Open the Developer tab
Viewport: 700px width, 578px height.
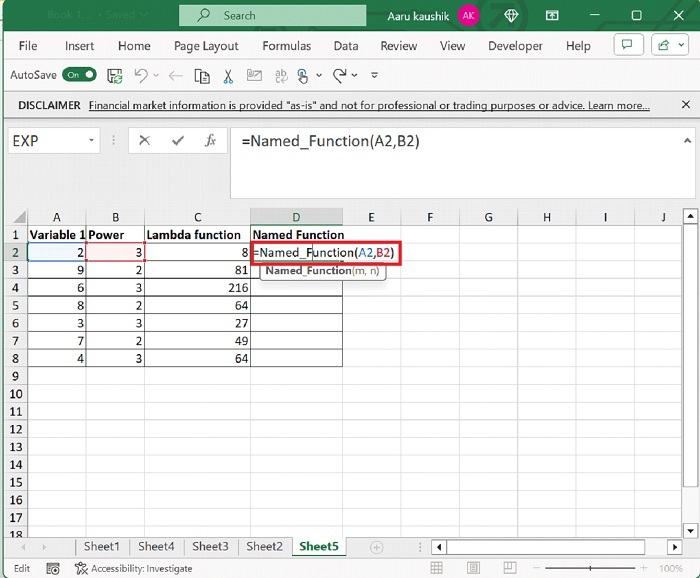515,46
